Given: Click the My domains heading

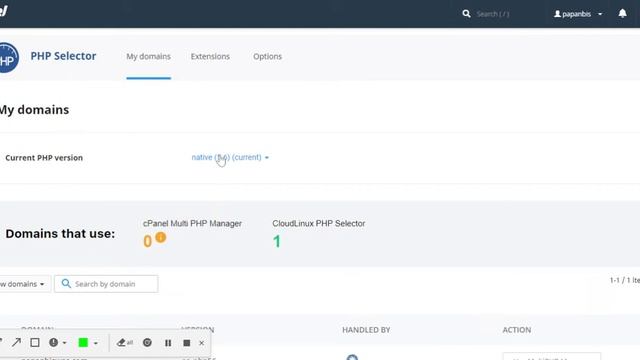Looking at the screenshot, I should (34, 110).
